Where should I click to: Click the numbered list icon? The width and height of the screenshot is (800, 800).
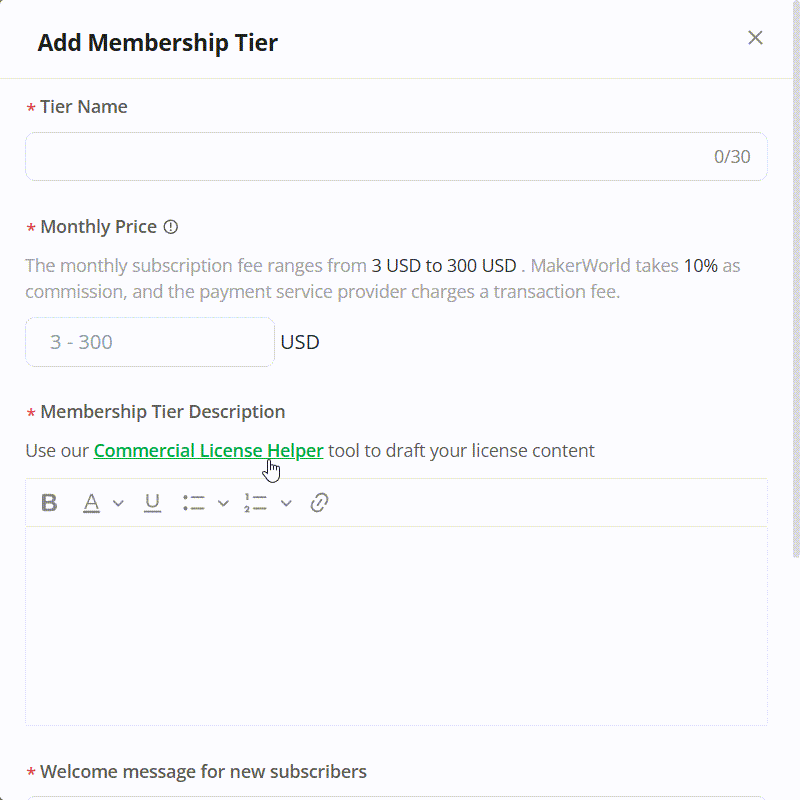pyautogui.click(x=255, y=503)
